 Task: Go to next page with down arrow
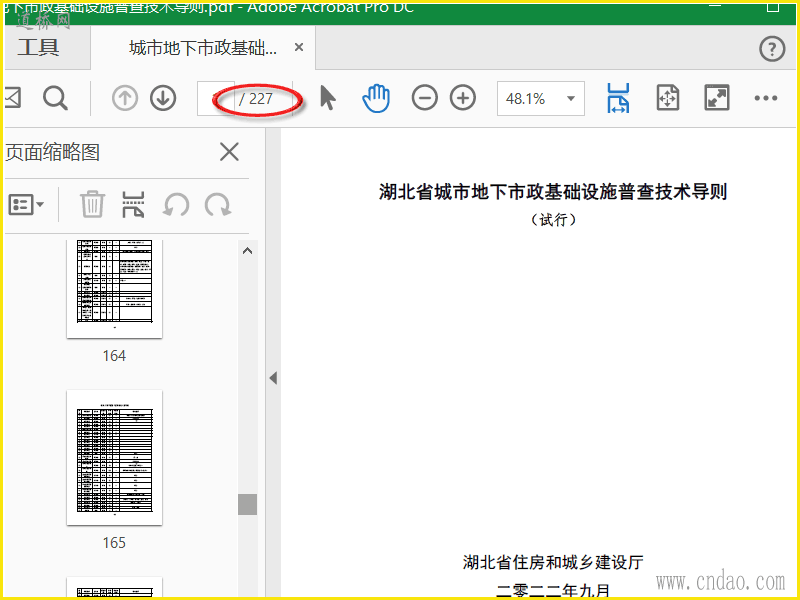tap(163, 98)
